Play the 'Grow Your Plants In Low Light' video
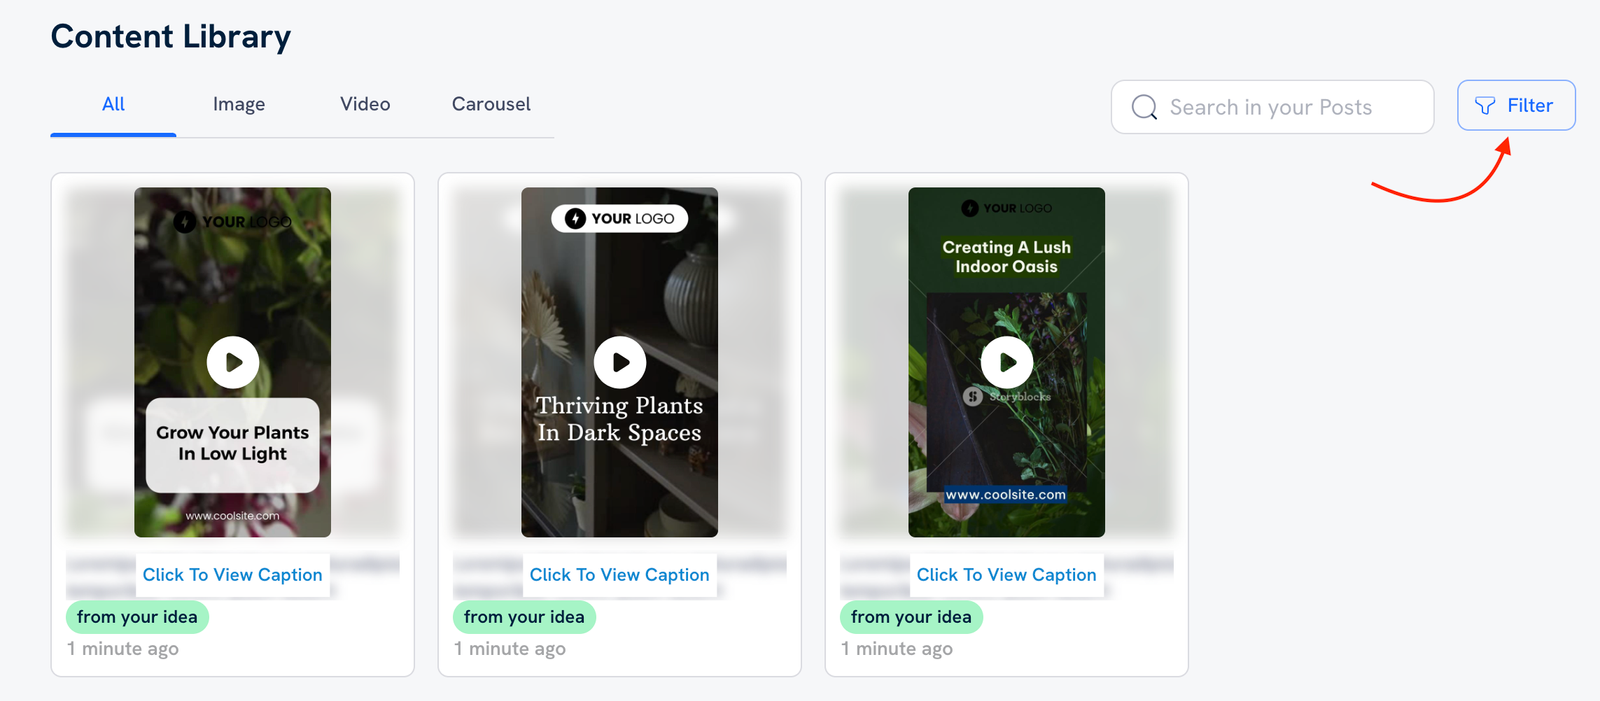This screenshot has width=1600, height=701. (232, 362)
